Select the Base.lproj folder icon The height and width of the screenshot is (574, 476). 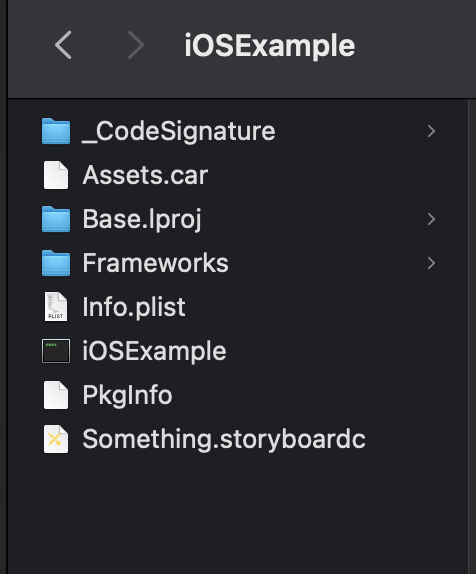(56, 219)
